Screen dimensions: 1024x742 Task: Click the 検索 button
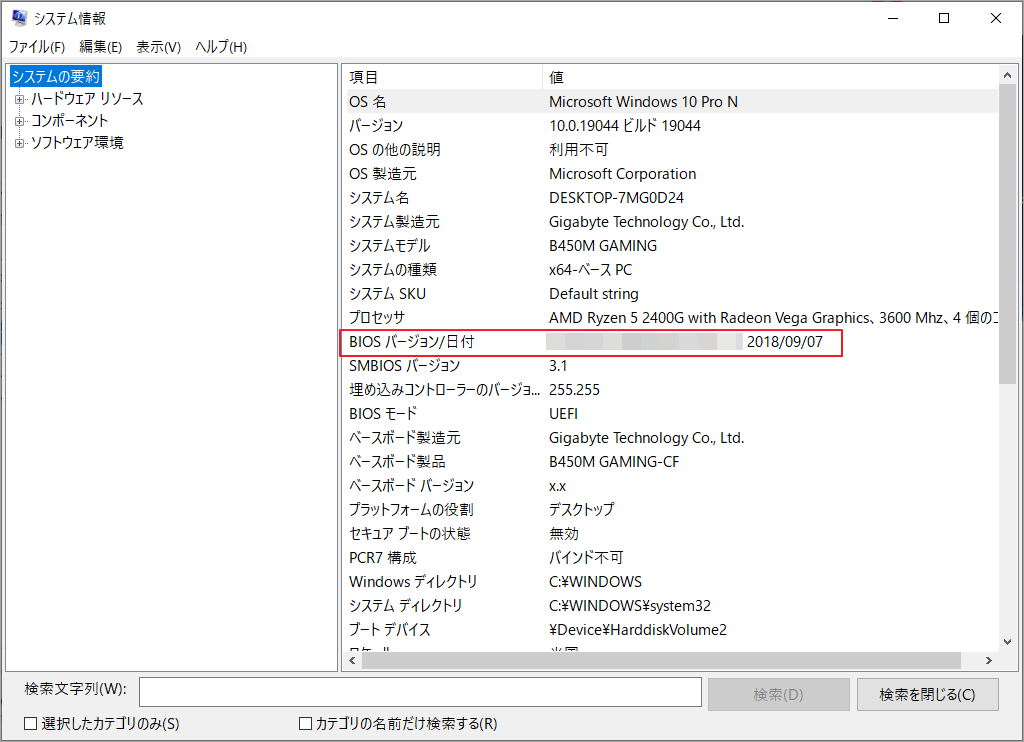pos(779,693)
